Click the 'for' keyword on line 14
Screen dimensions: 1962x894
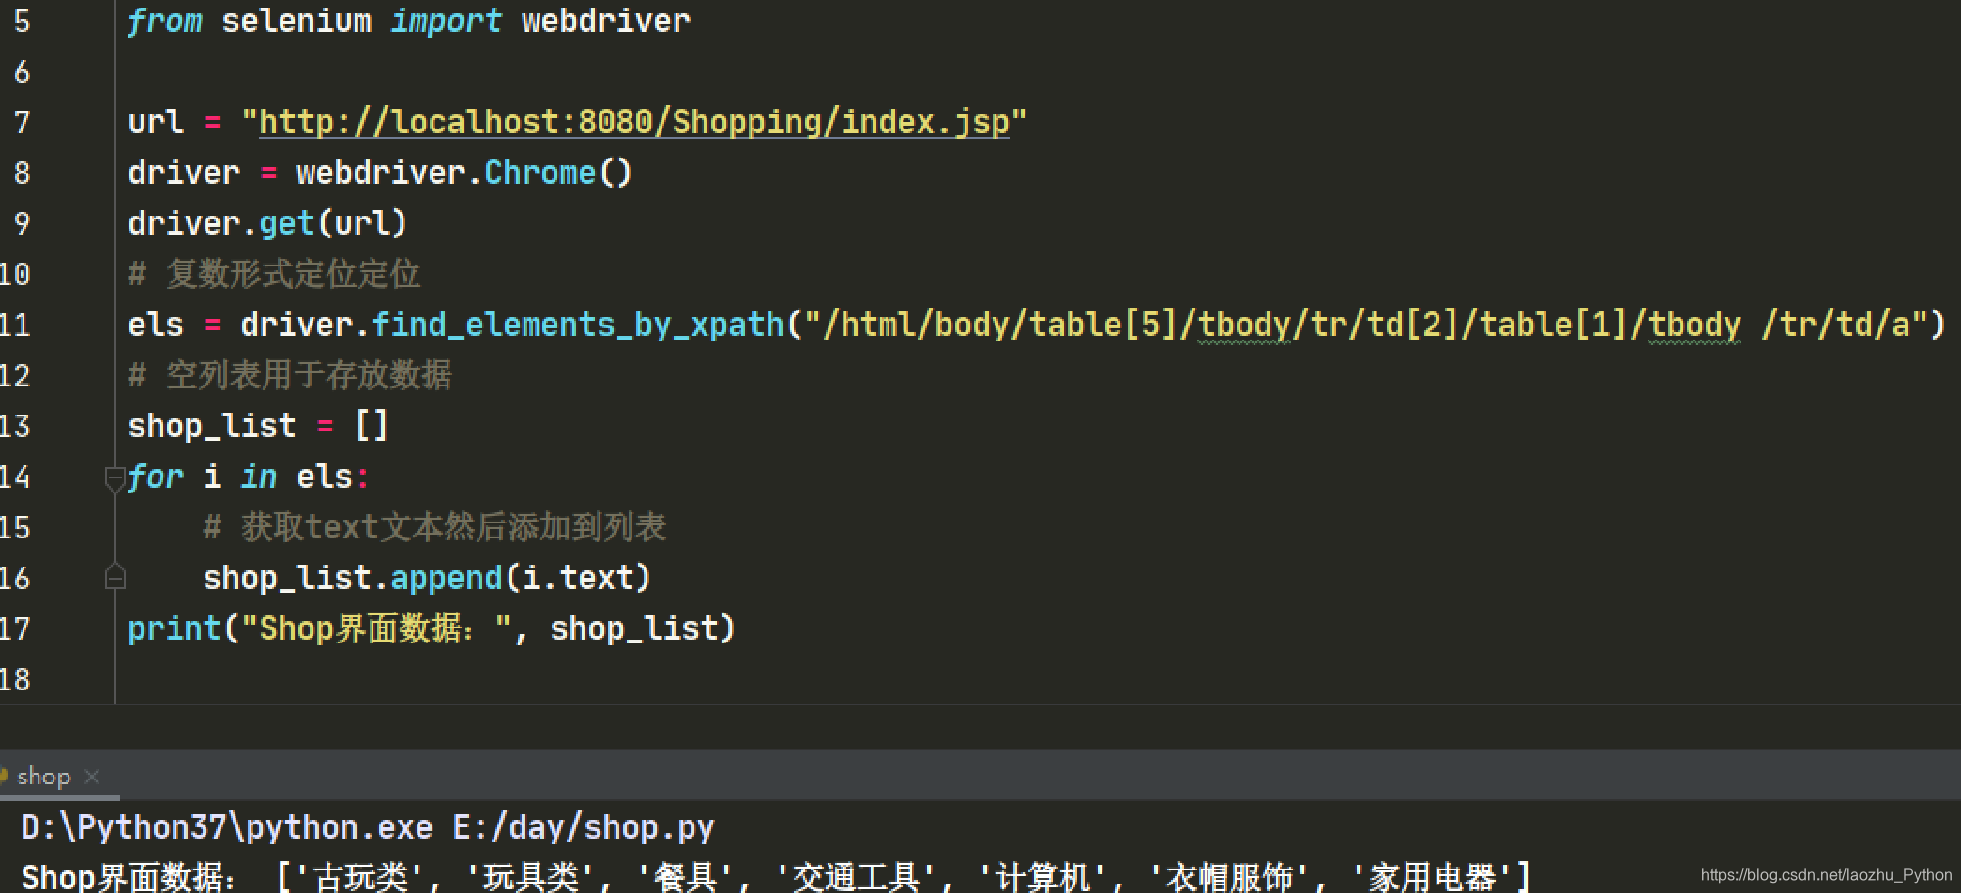coord(155,477)
